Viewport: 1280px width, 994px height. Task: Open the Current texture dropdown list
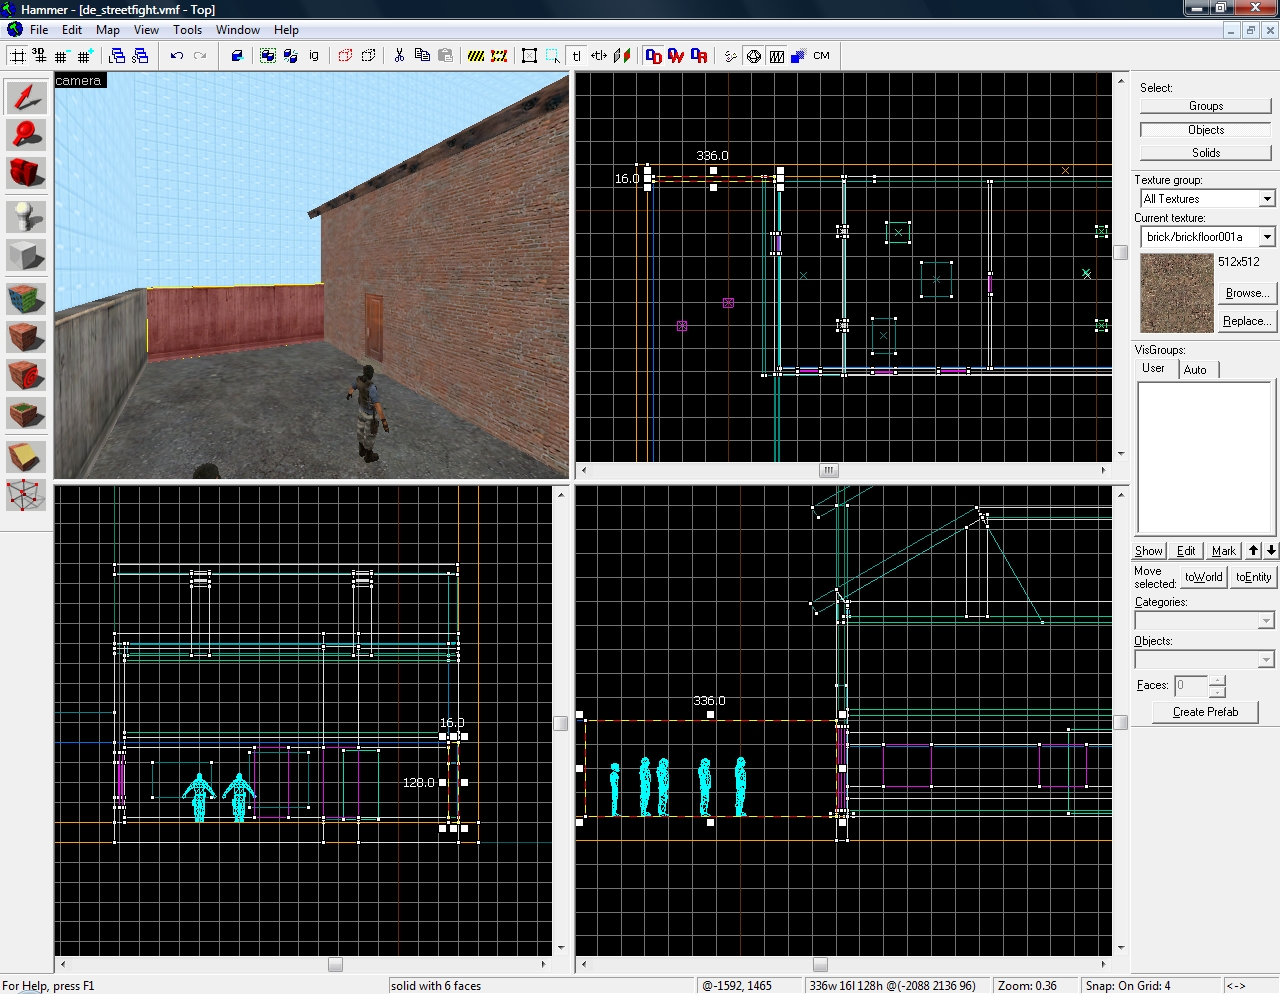coord(1267,237)
